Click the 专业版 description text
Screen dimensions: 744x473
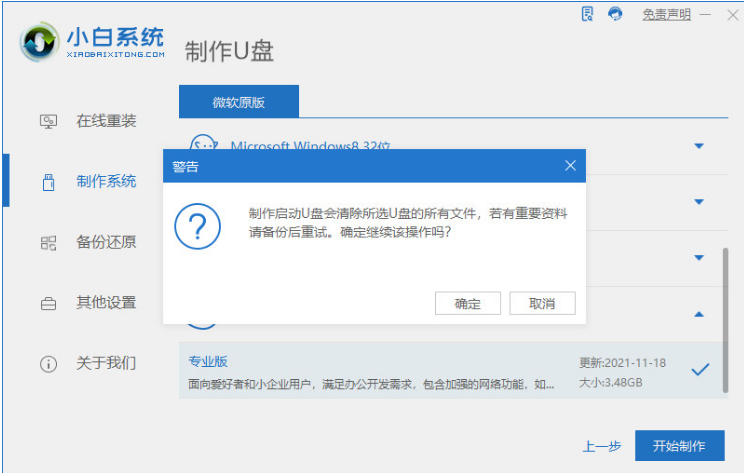tap(371, 384)
